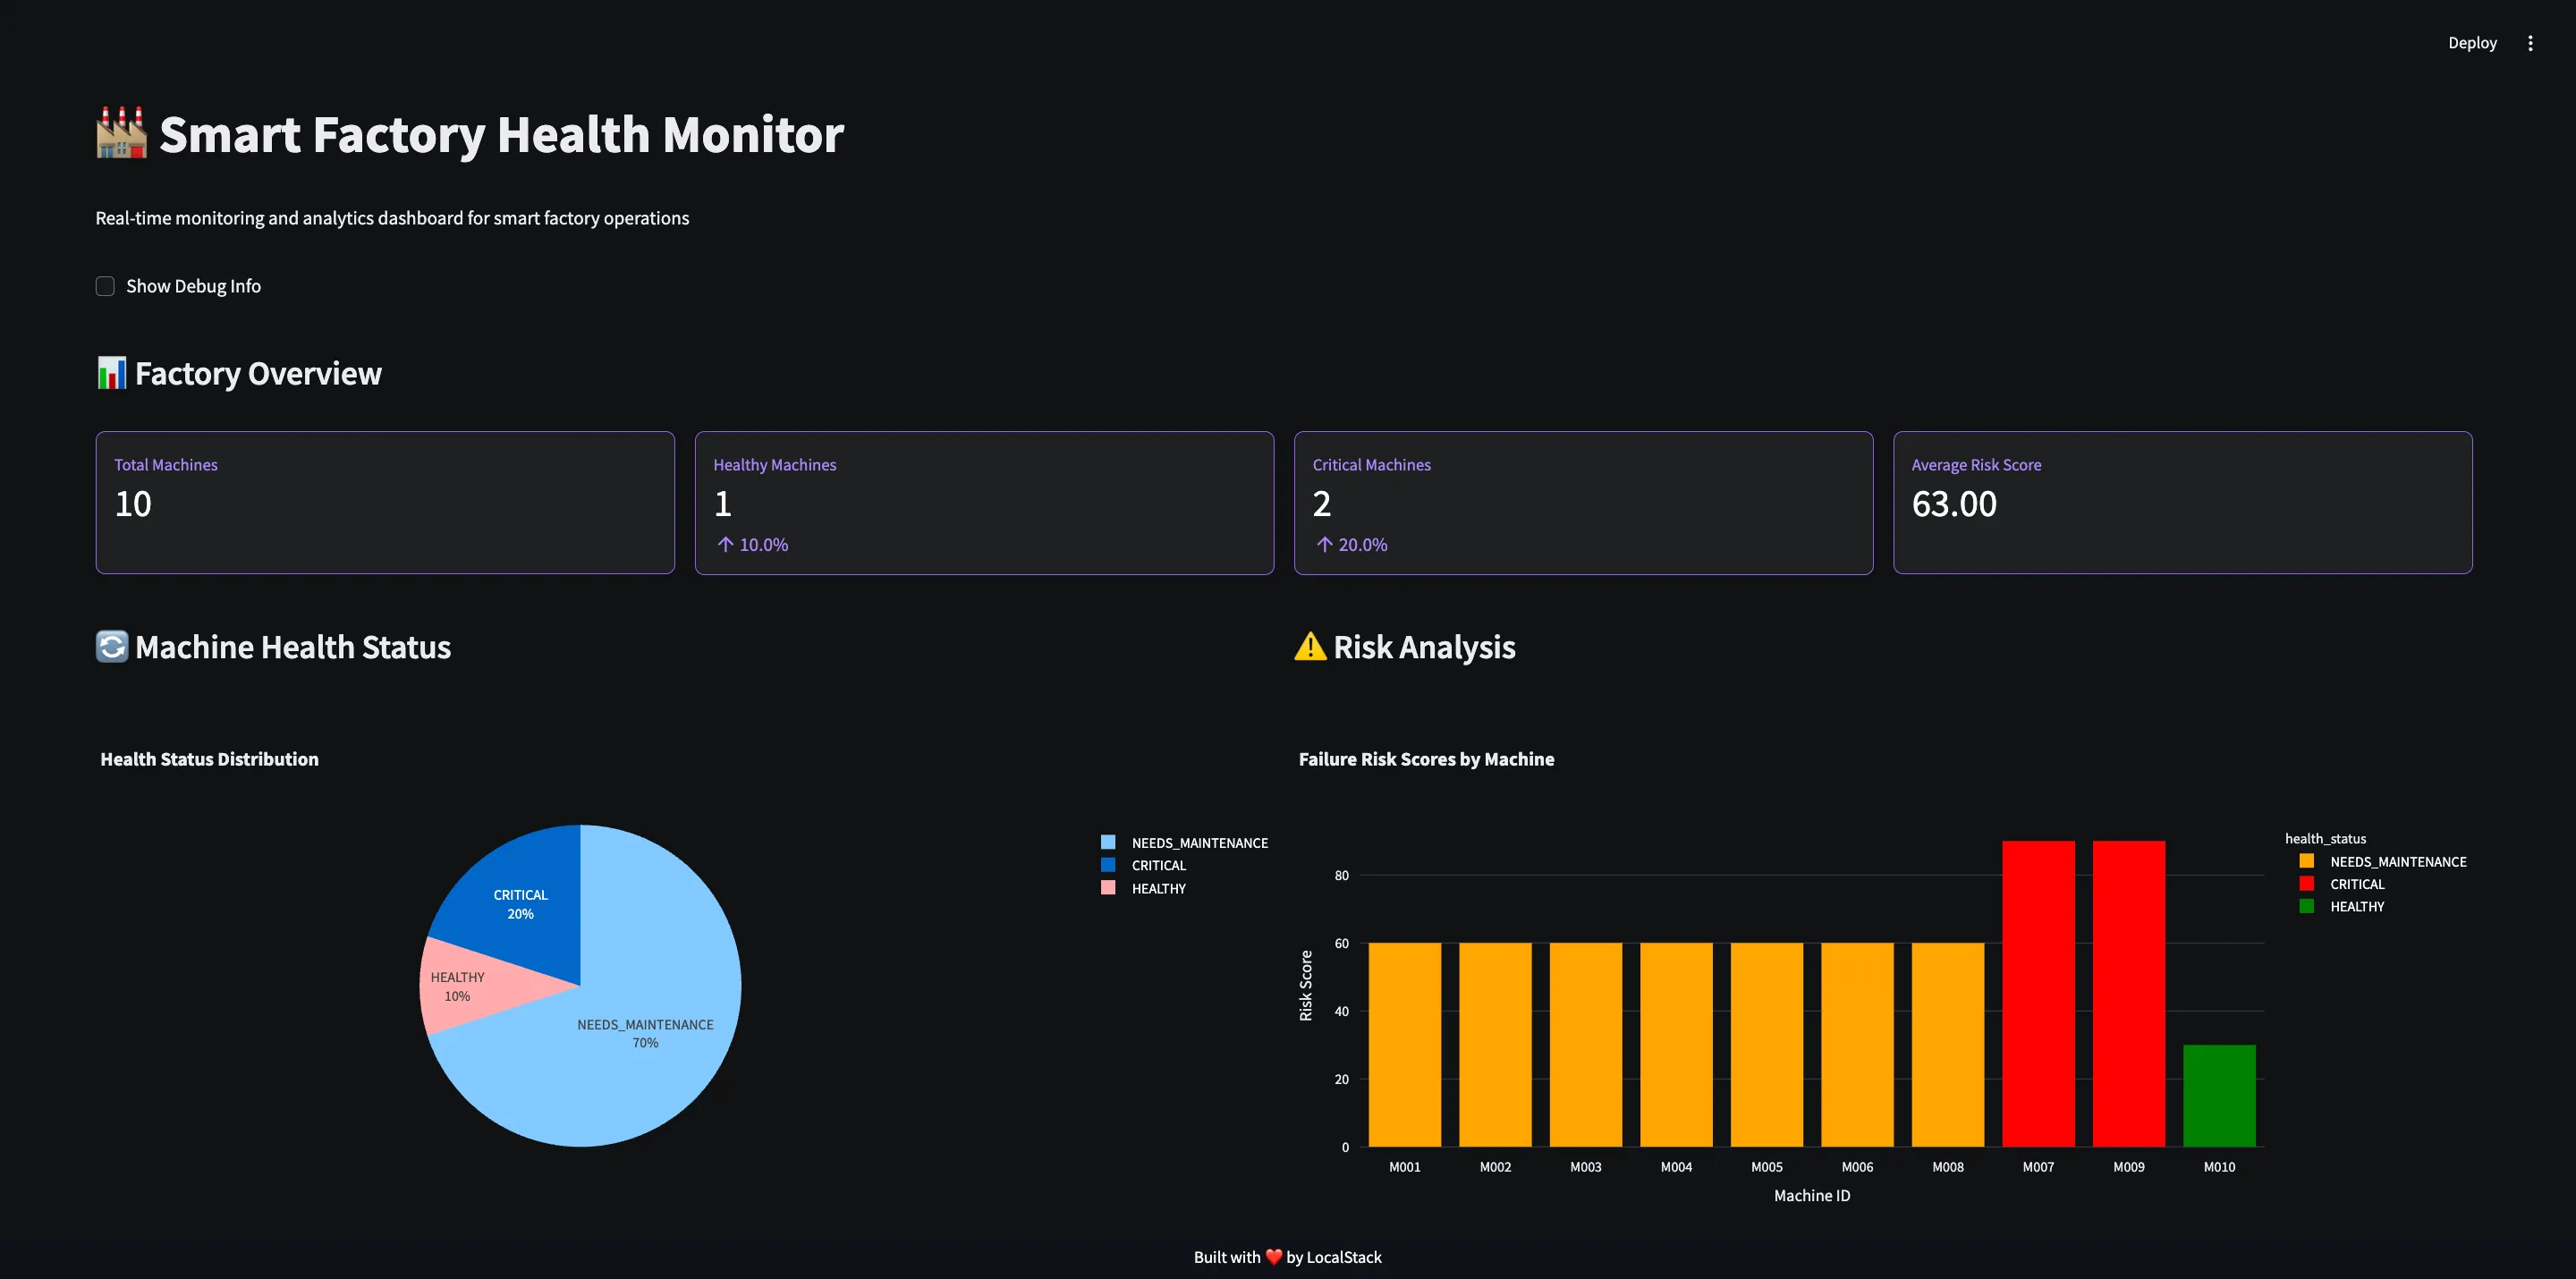Toggle HEALTHY in the pie chart legend
The image size is (2576, 1279).
tap(1158, 888)
